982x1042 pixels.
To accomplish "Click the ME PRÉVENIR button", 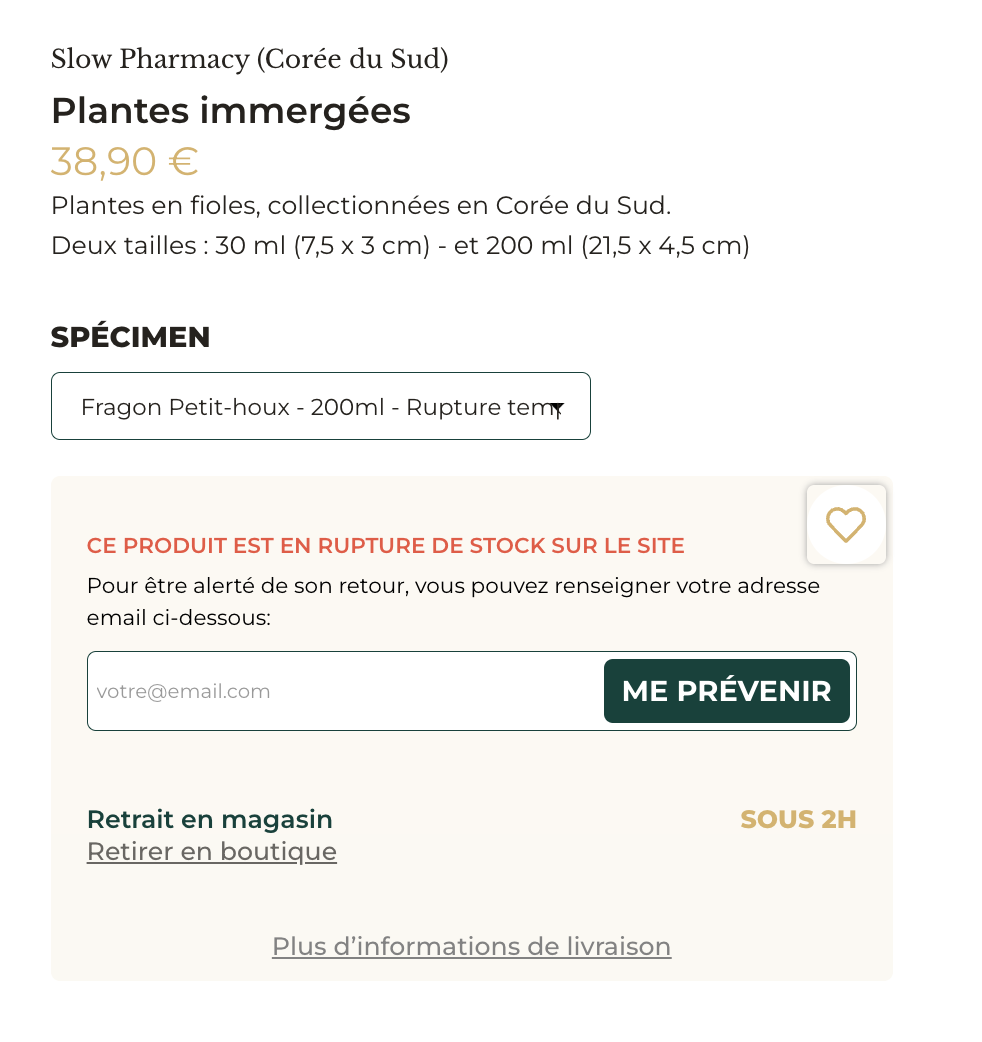I will pyautogui.click(x=727, y=691).
